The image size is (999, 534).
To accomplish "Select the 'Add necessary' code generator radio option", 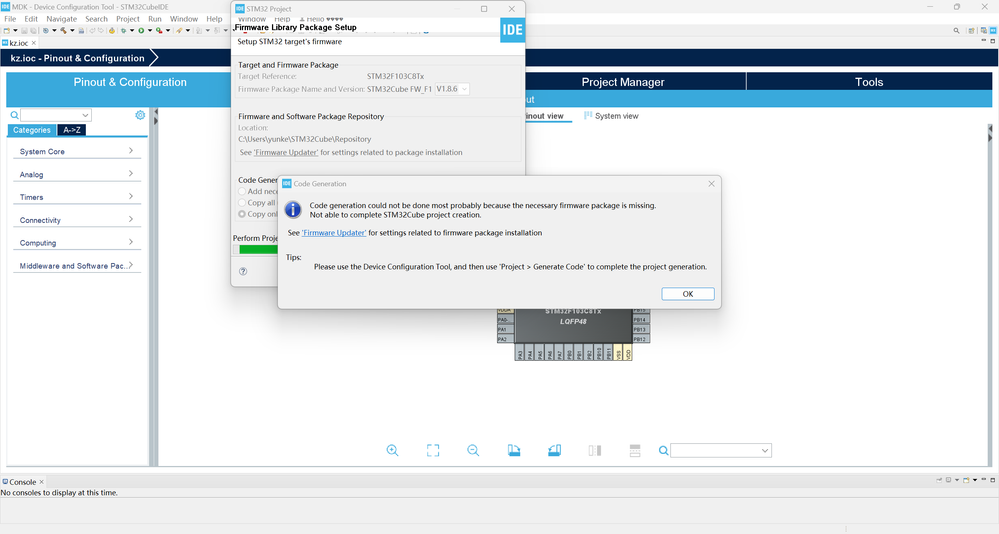I will click(242, 191).
